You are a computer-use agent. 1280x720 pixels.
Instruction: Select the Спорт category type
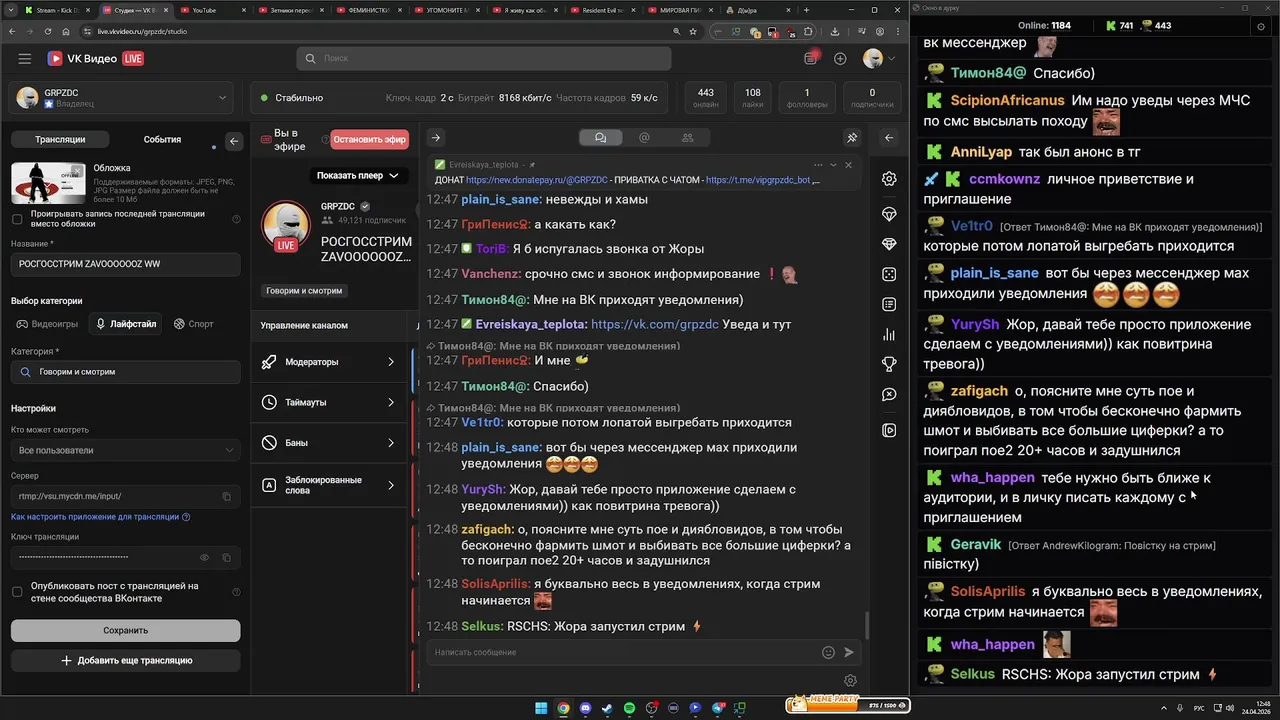(x=193, y=324)
